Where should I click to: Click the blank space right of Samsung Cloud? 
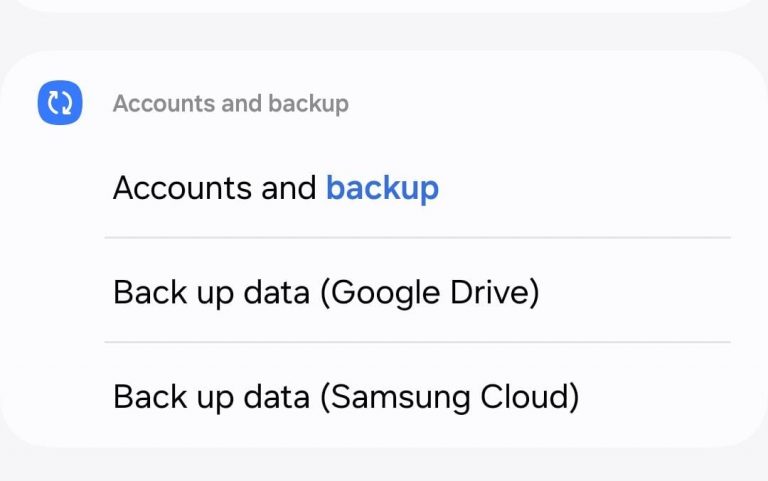click(660, 397)
